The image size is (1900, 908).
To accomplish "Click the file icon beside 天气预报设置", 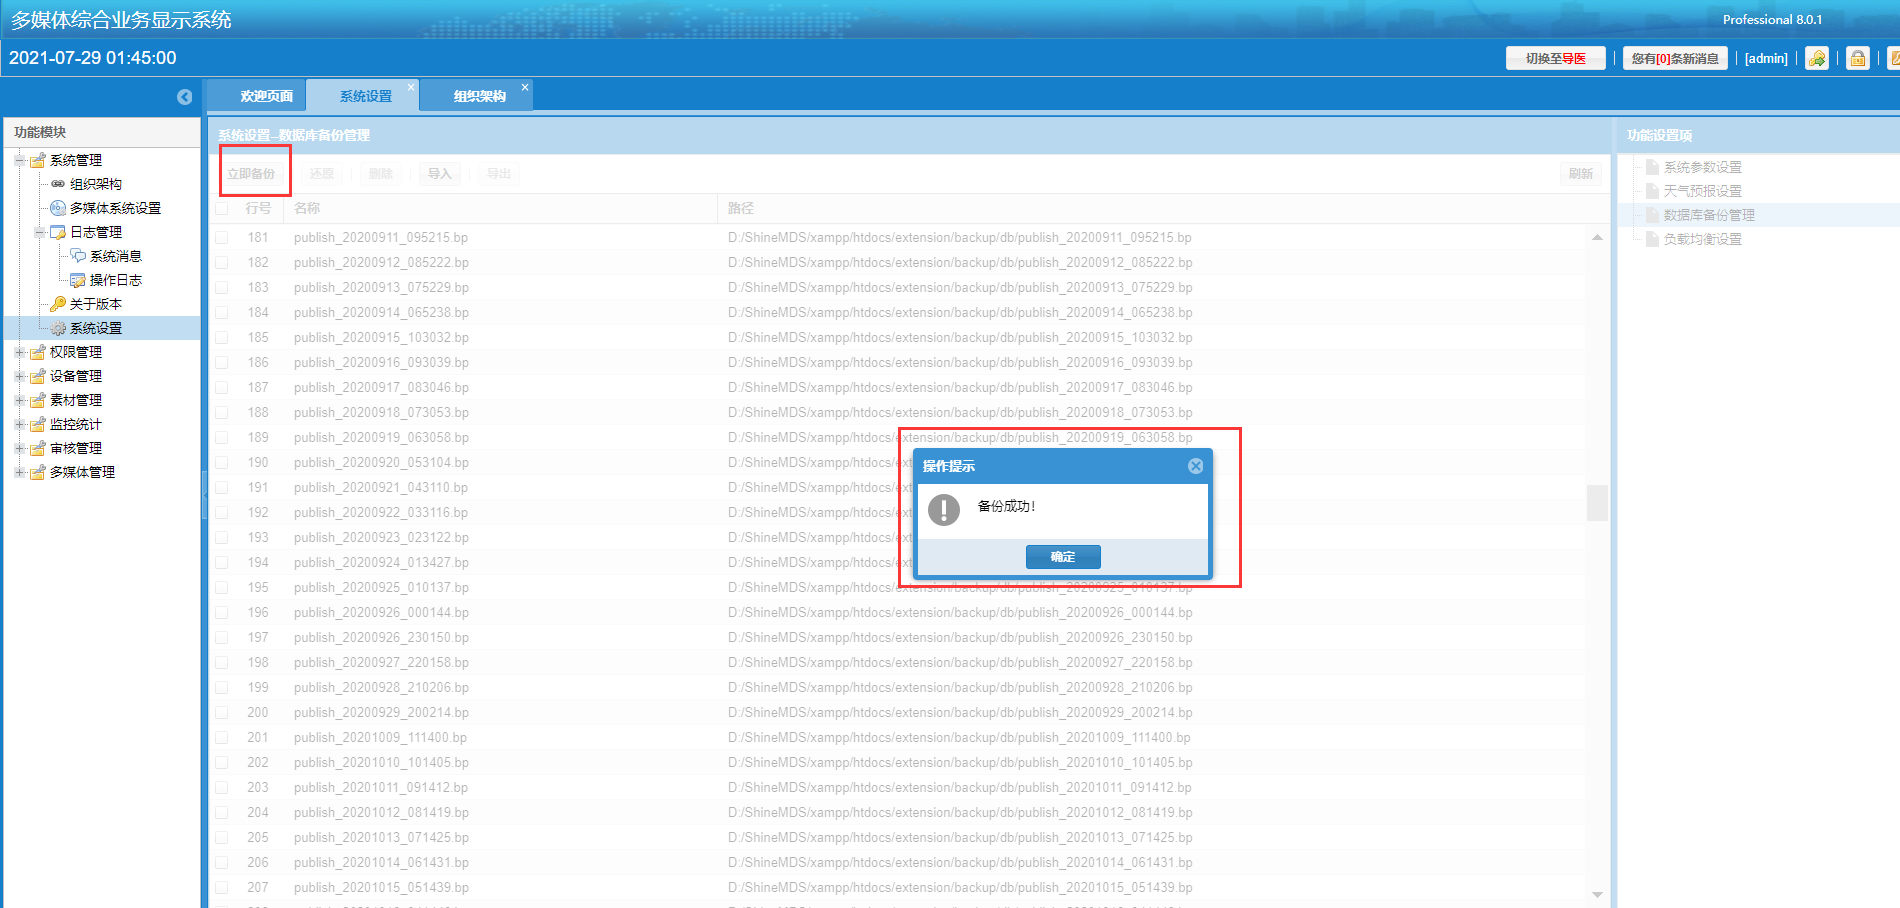I will coord(1652,191).
